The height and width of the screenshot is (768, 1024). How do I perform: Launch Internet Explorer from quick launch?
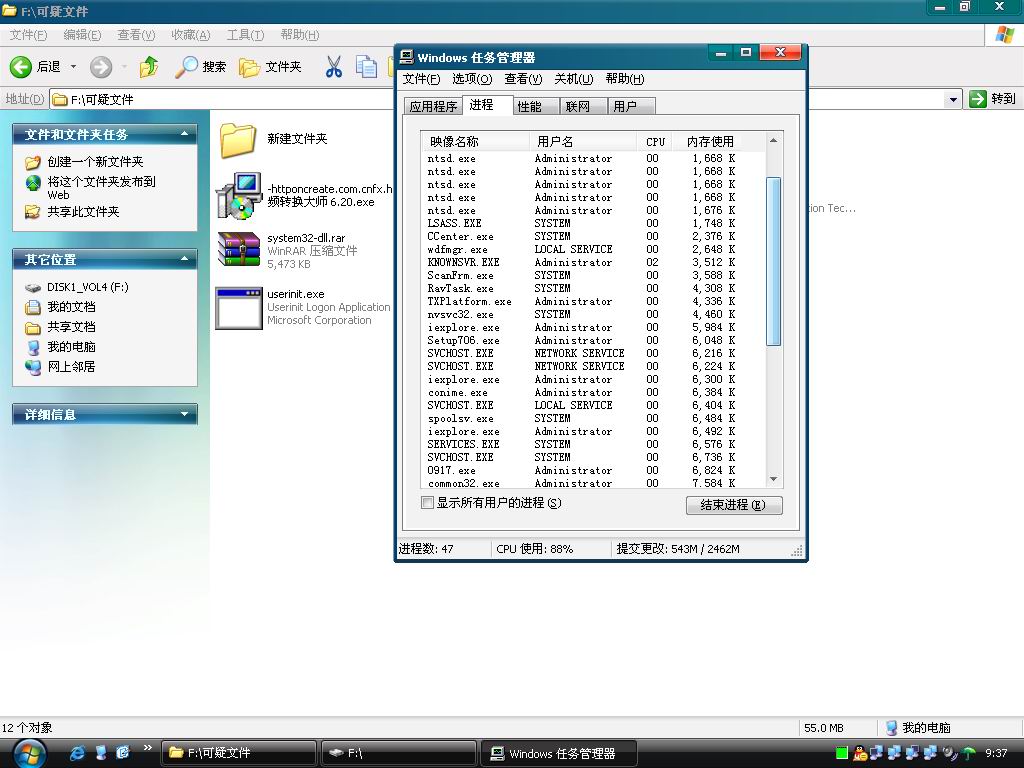click(x=78, y=753)
